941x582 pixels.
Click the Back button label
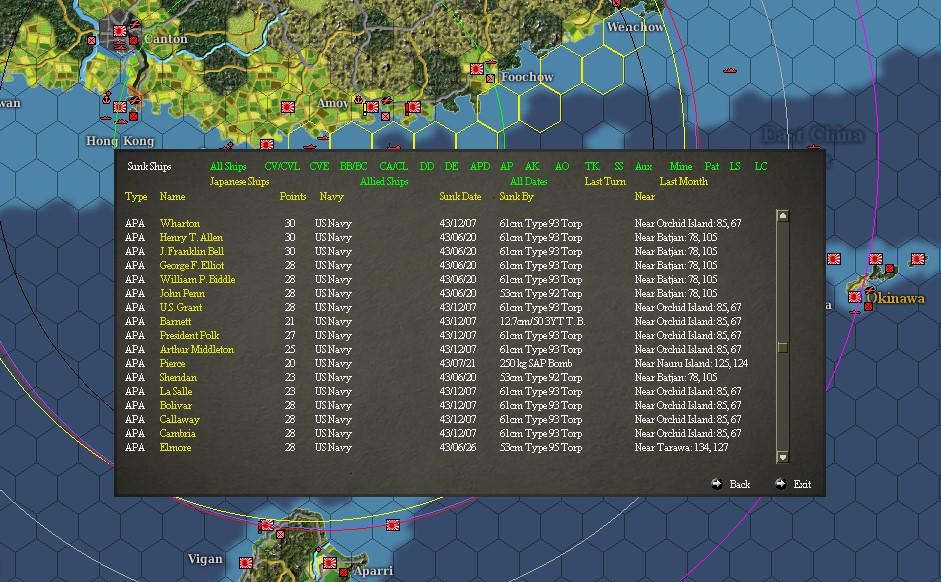(739, 484)
